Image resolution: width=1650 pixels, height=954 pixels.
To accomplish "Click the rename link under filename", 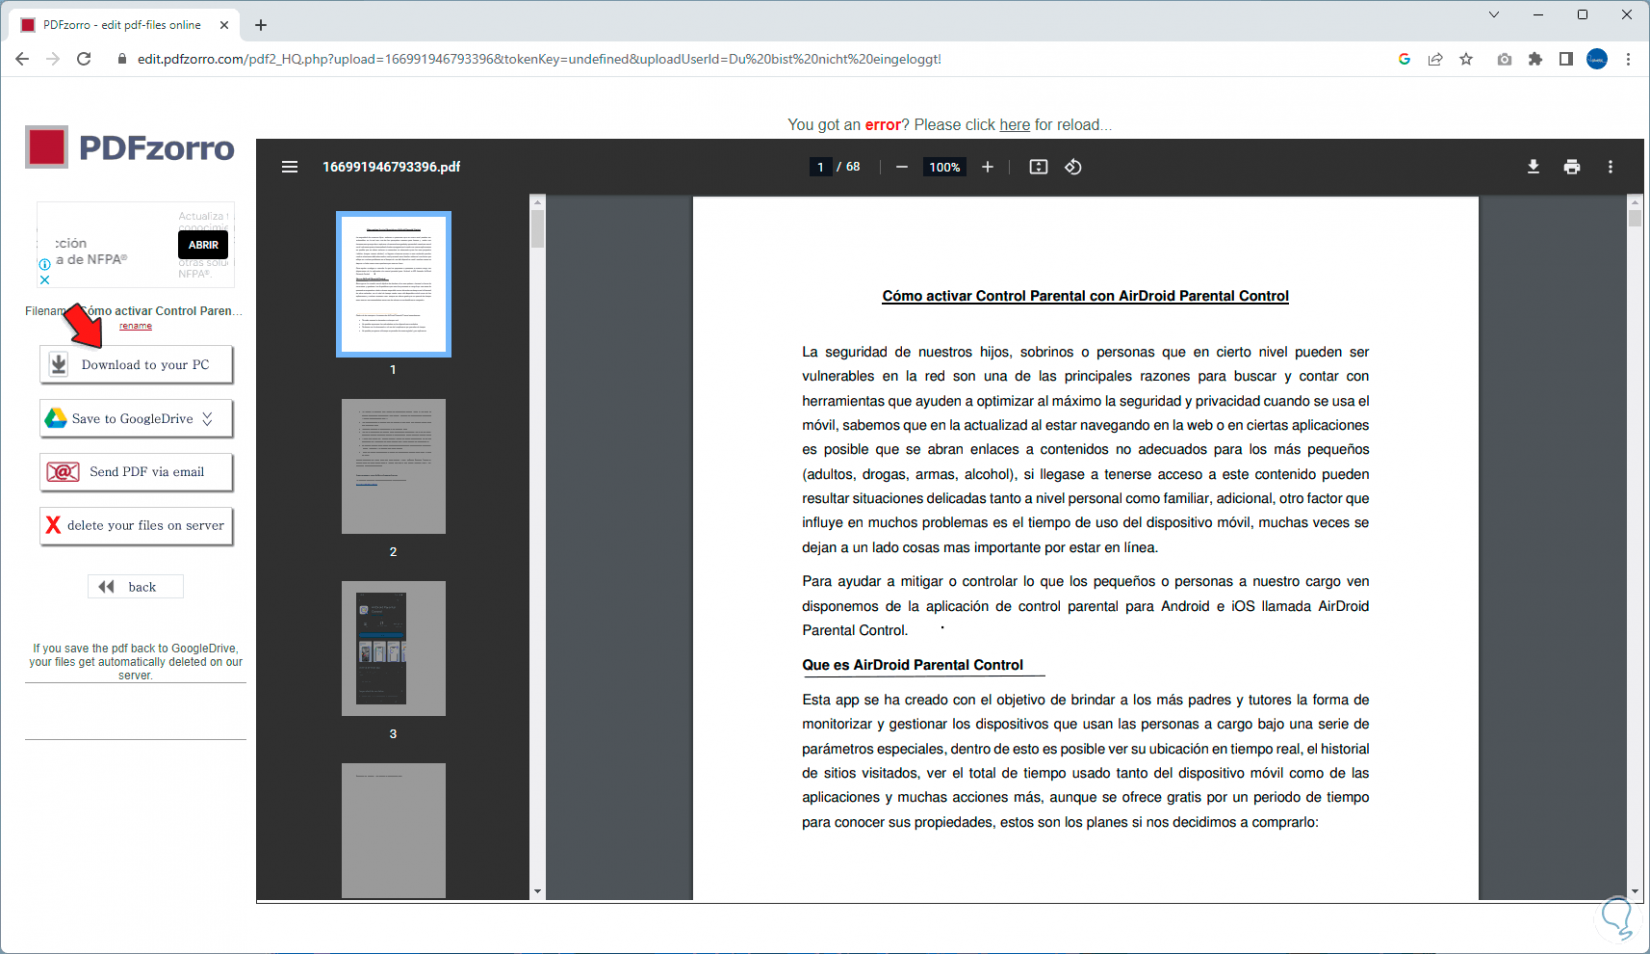I will (x=136, y=326).
